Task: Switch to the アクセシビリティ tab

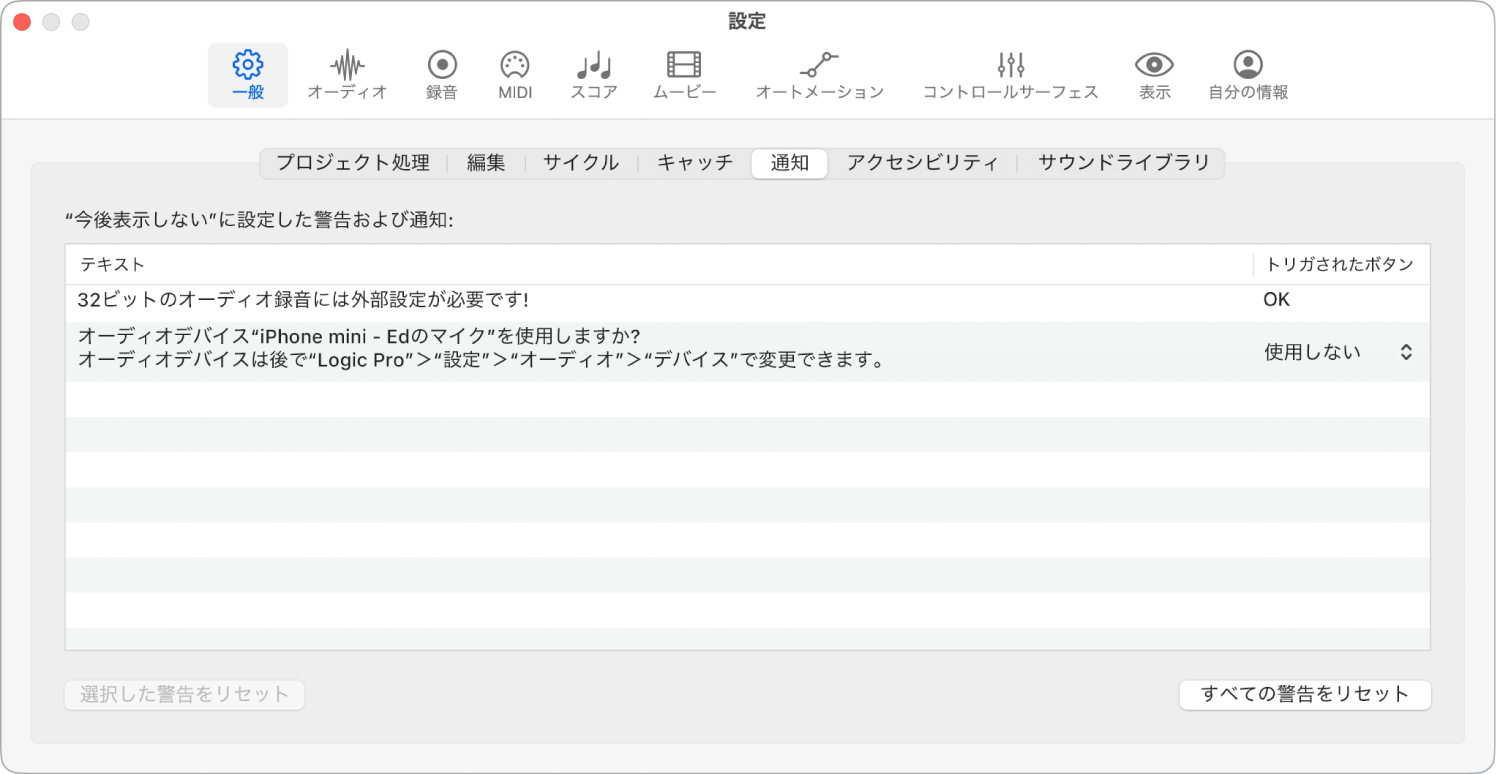Action: coord(922,163)
